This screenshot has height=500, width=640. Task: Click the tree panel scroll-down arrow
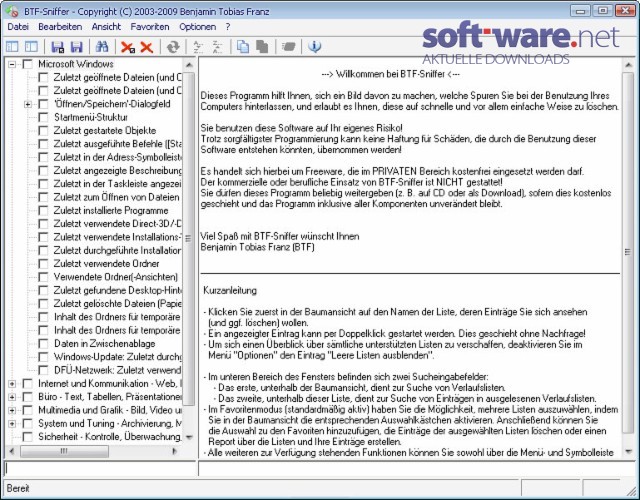coord(189,437)
